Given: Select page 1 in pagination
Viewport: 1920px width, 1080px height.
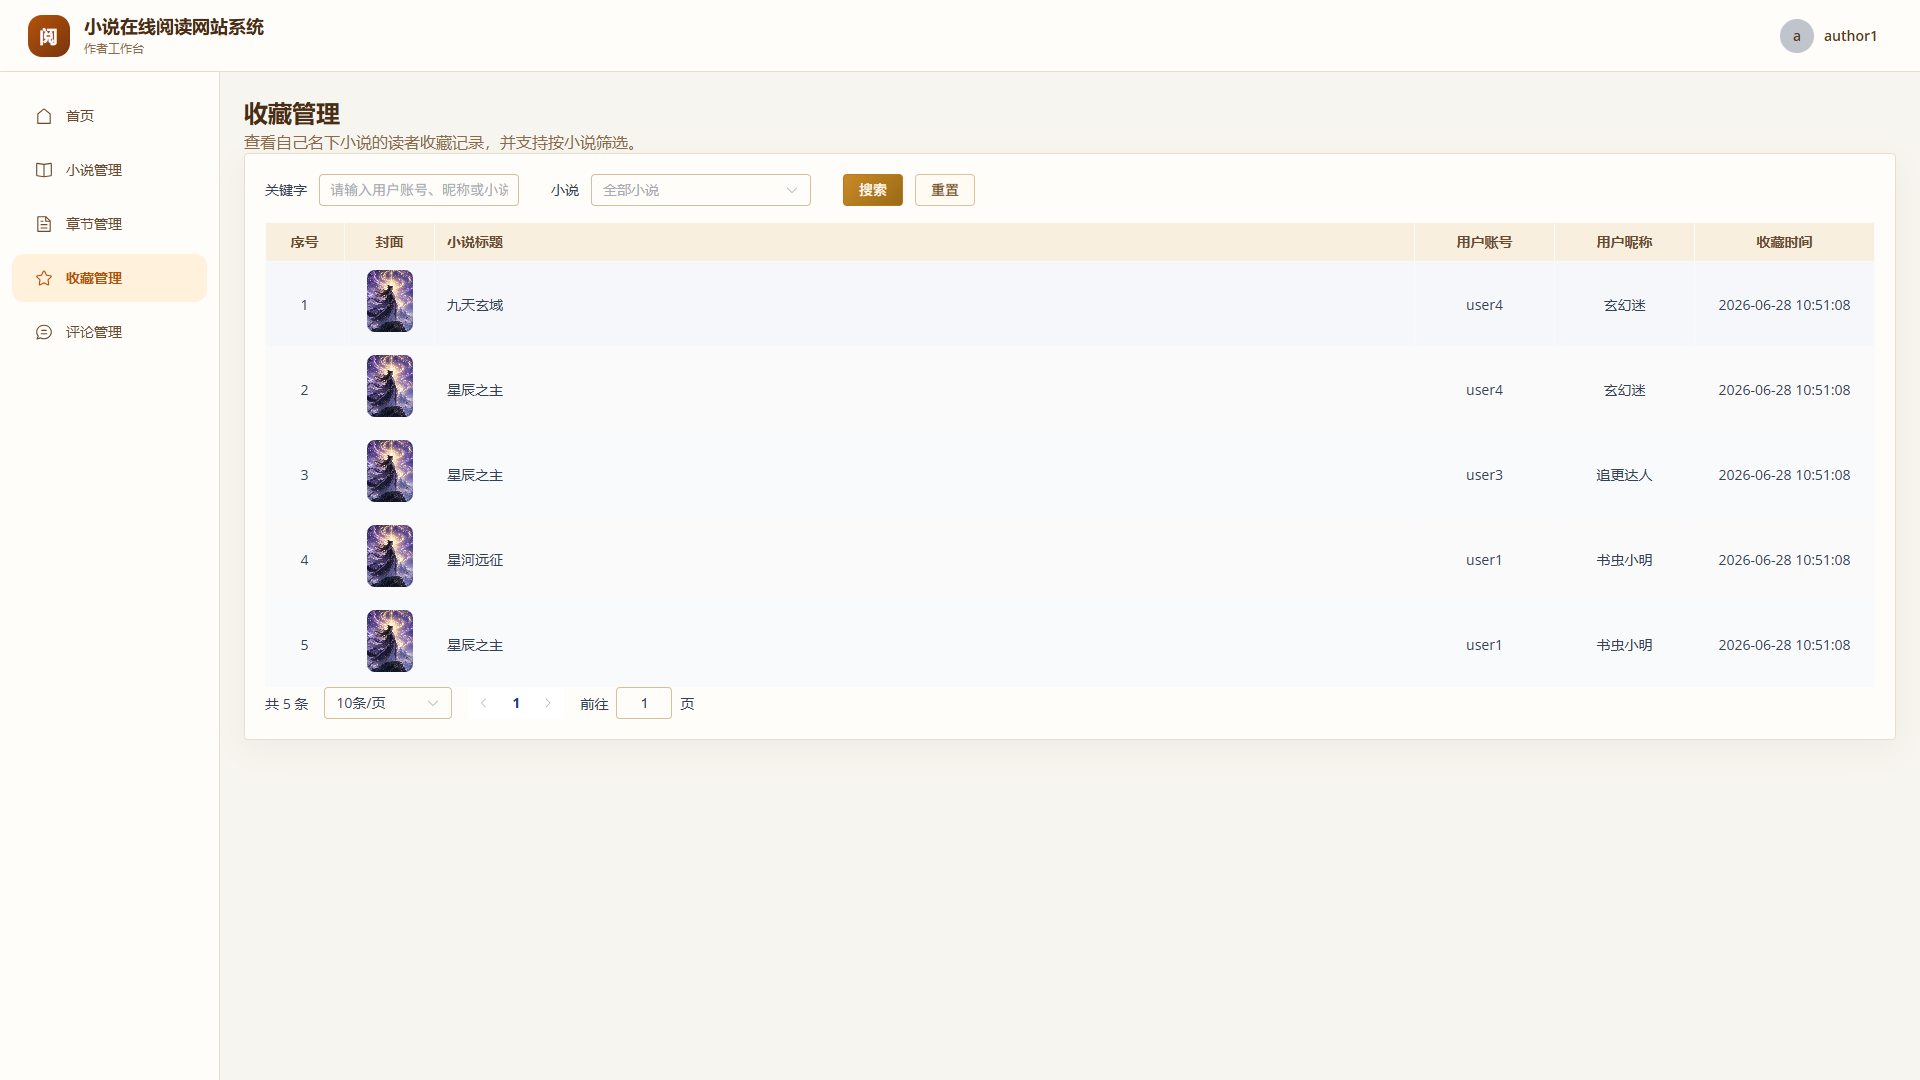Looking at the screenshot, I should [x=516, y=703].
